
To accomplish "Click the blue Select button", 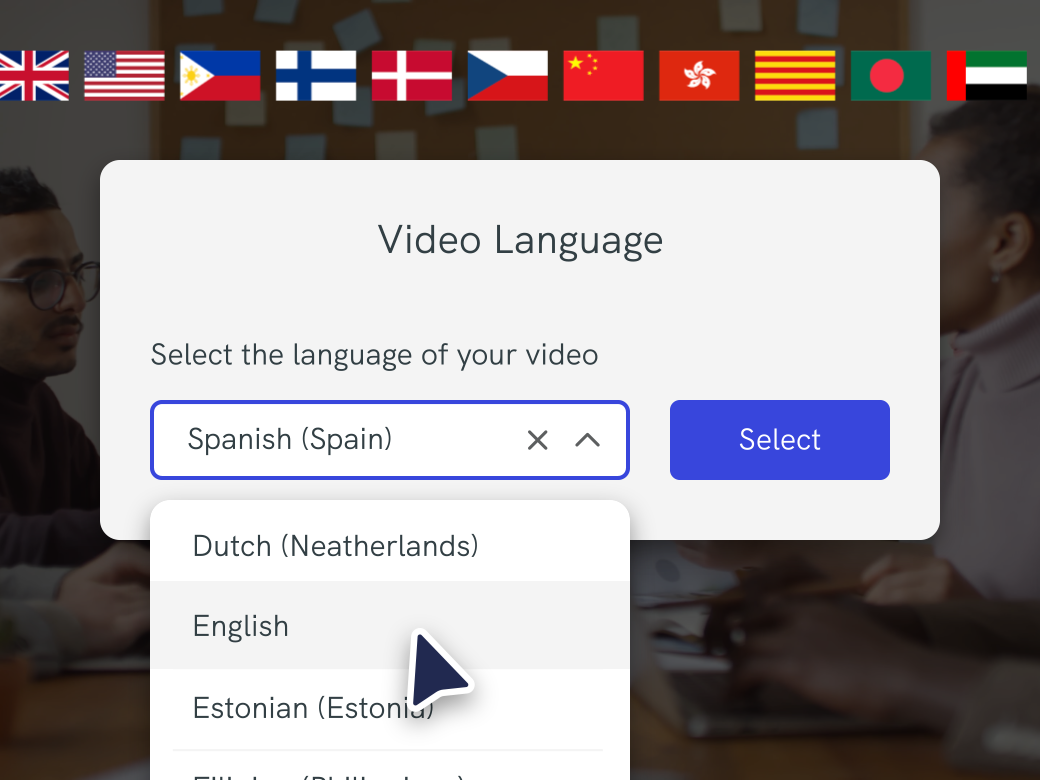I will click(x=779, y=440).
